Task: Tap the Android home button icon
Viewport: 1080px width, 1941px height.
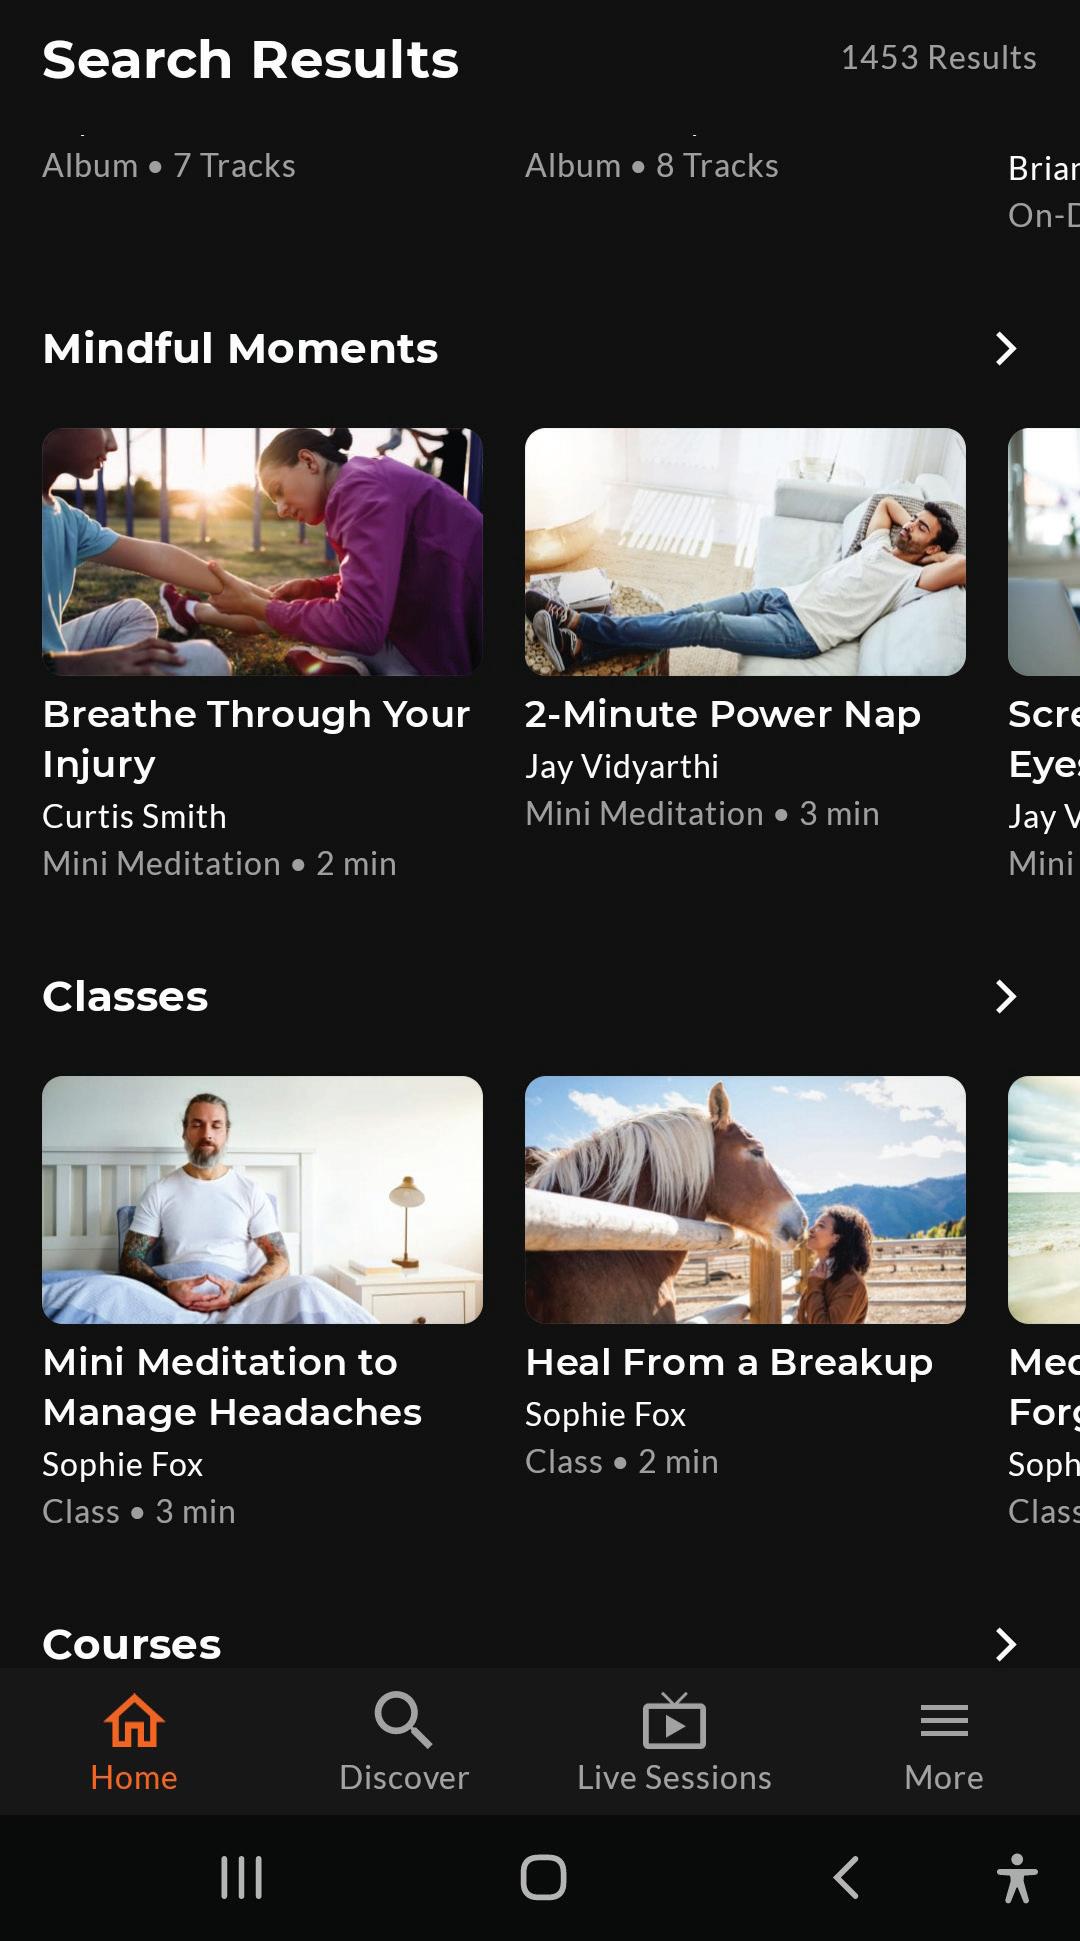Action: pos(543,1877)
